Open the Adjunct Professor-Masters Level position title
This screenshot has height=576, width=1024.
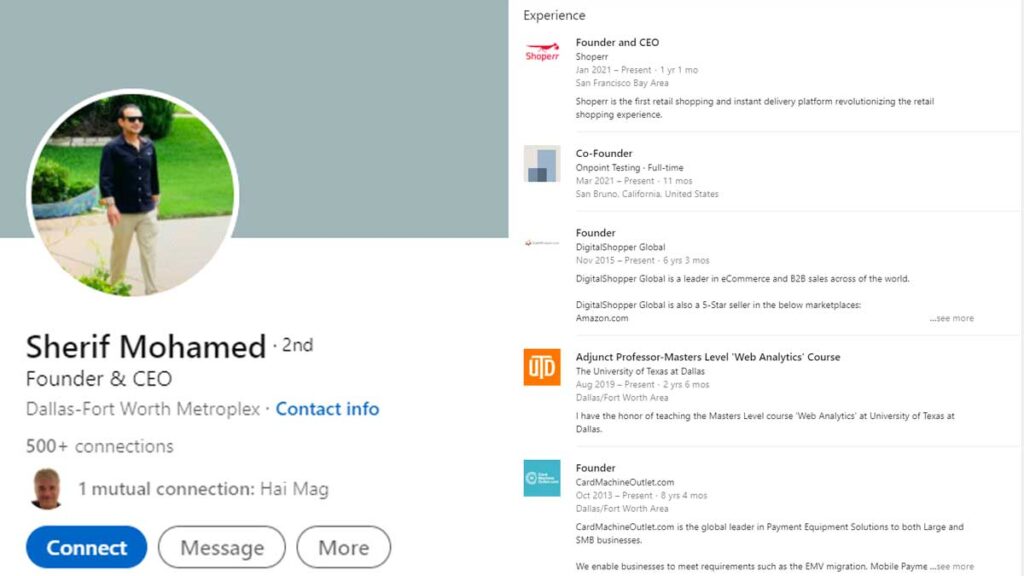pos(708,357)
